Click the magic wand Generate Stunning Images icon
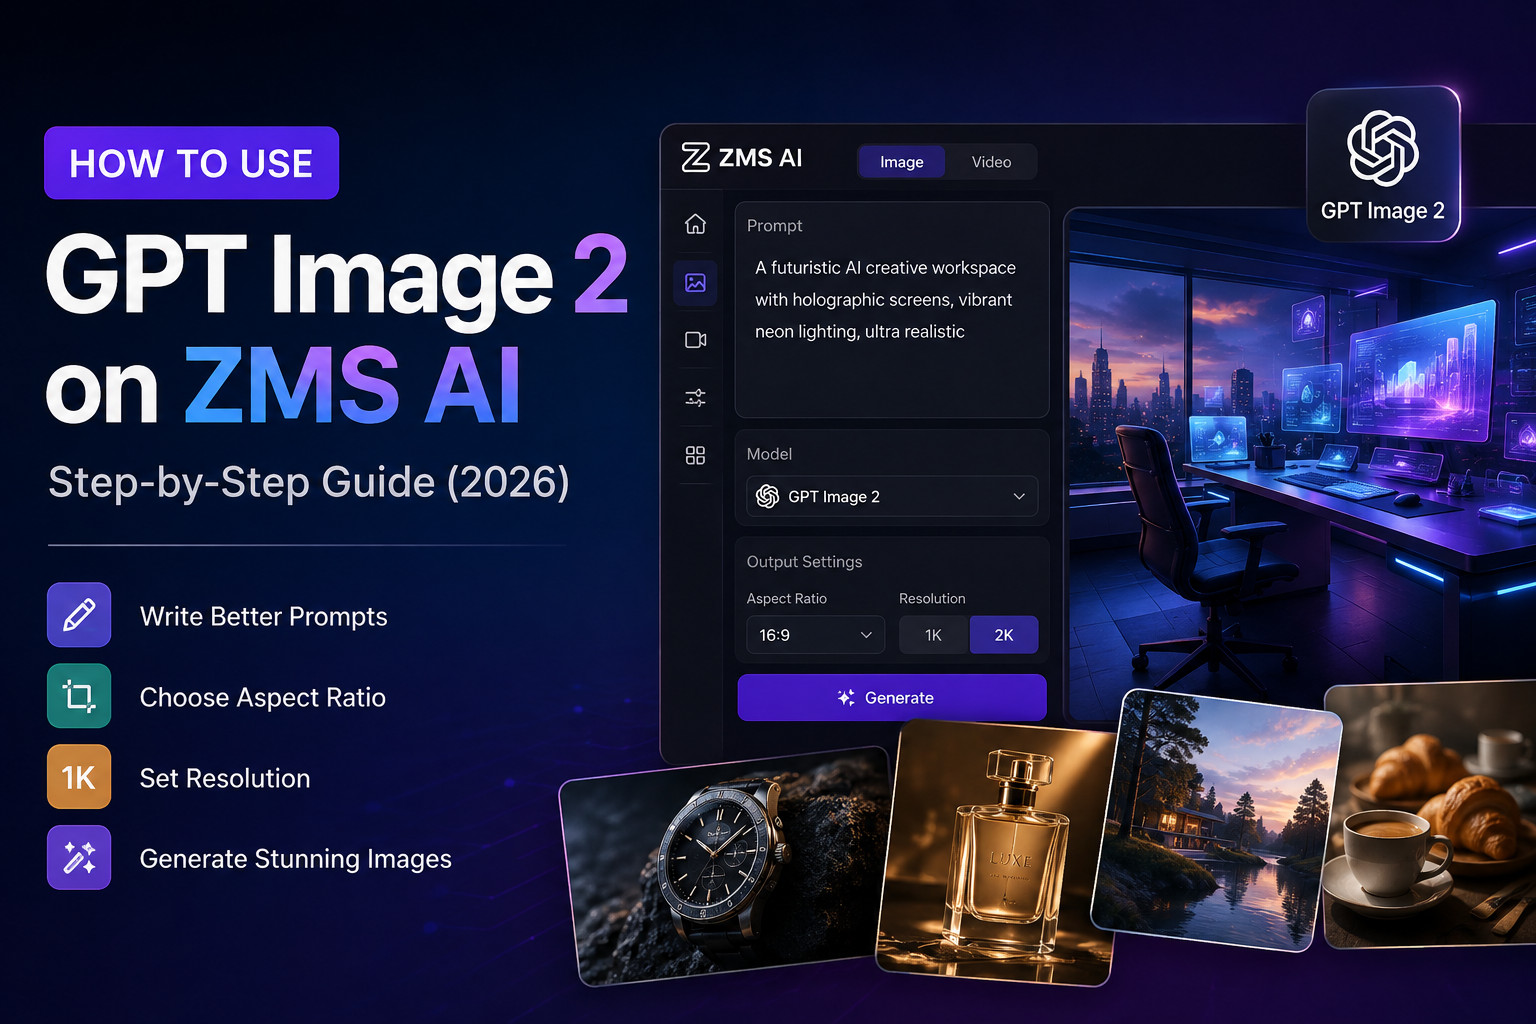Viewport: 1536px width, 1024px height. (x=79, y=858)
